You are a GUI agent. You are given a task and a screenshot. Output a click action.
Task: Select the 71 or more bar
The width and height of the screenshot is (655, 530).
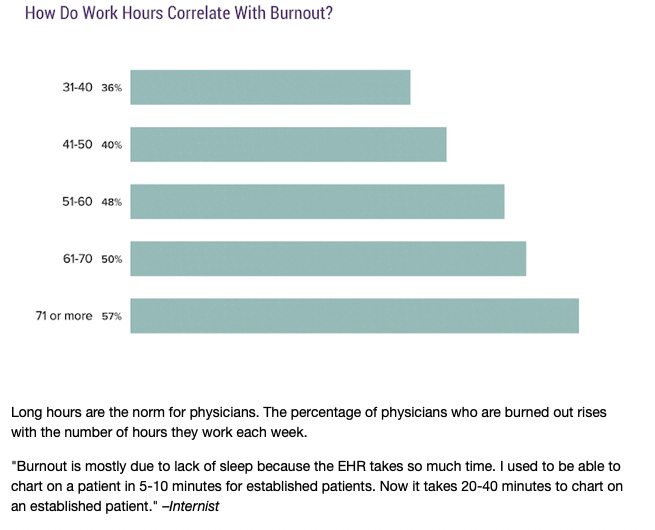(x=355, y=316)
